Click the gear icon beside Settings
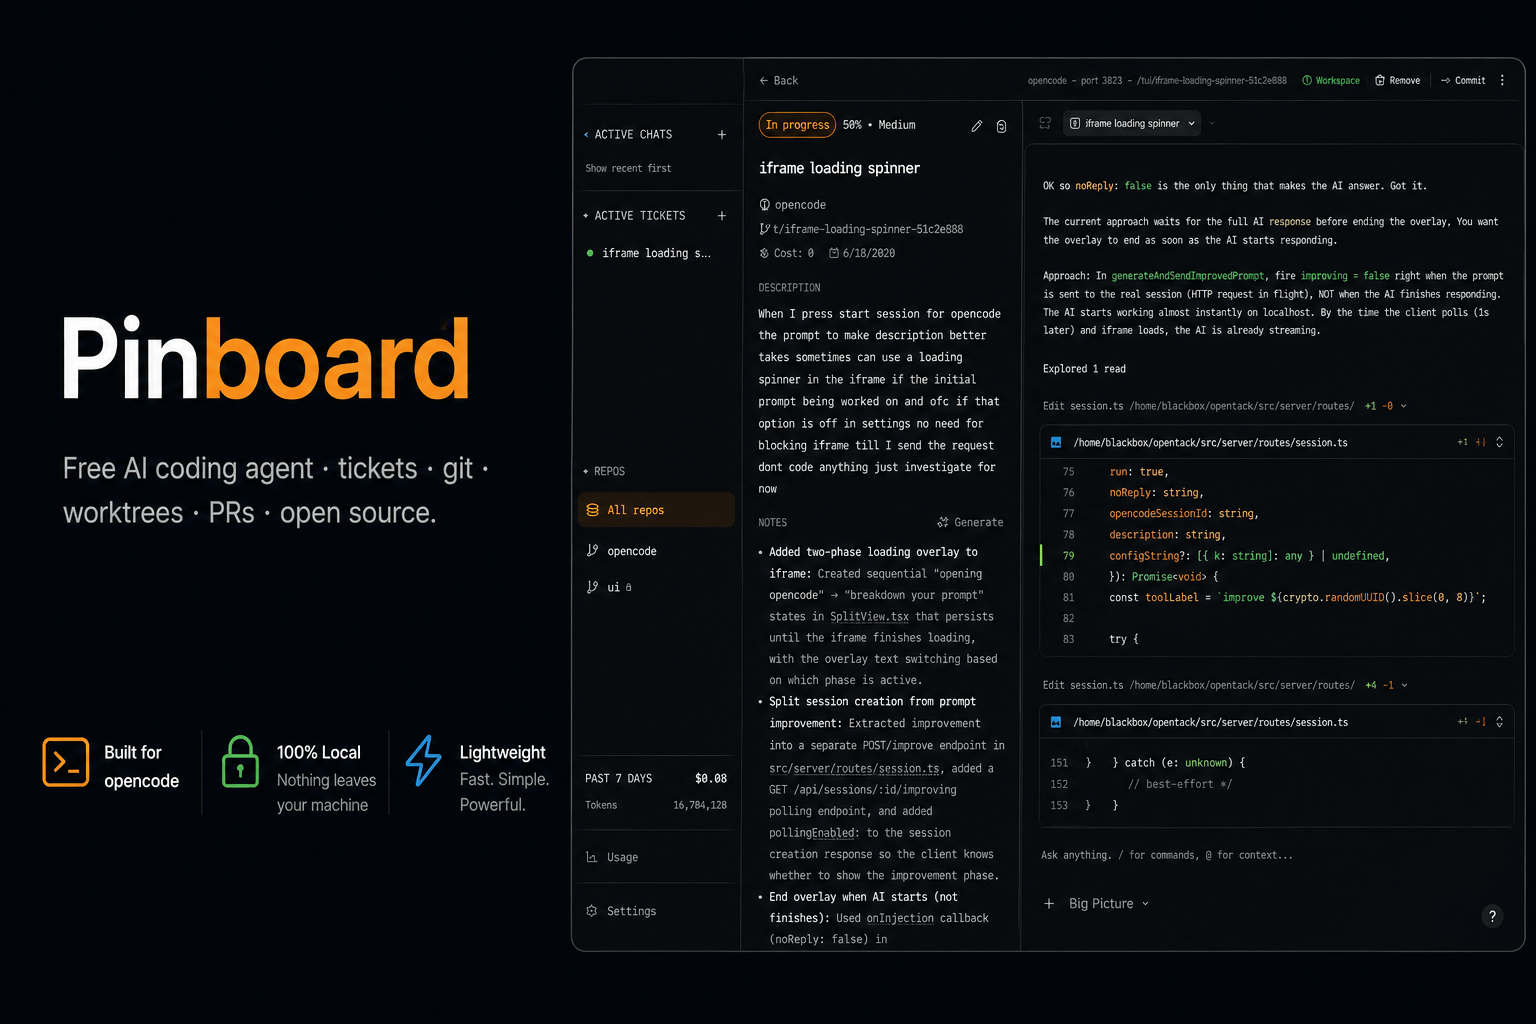 592,911
